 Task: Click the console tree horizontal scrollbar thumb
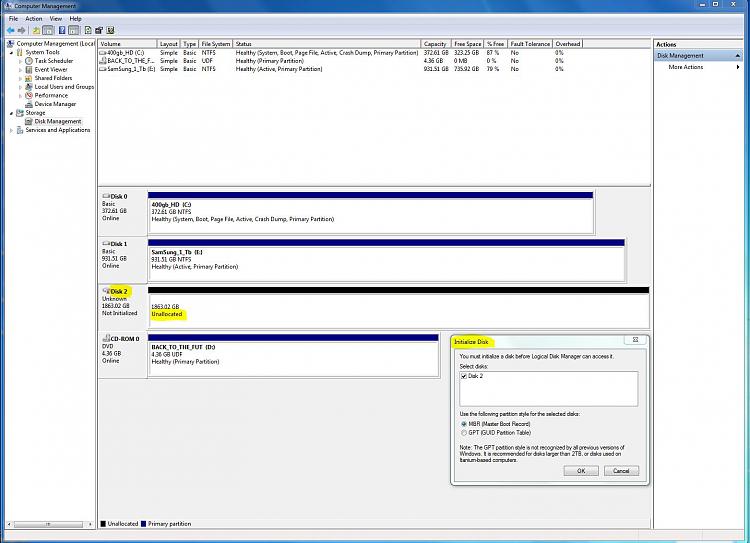tap(48, 524)
